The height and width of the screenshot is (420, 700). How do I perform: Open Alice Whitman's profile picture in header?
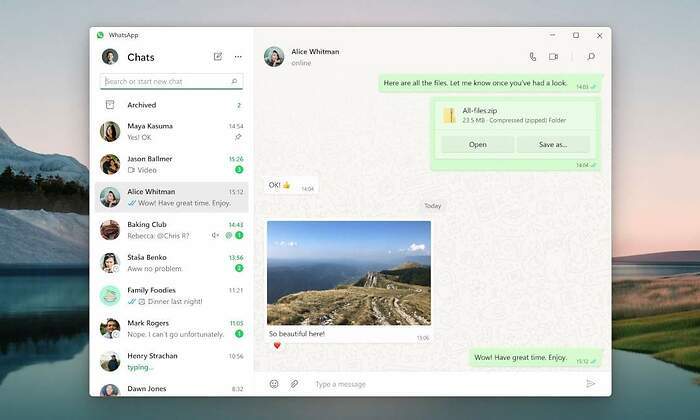click(274, 57)
